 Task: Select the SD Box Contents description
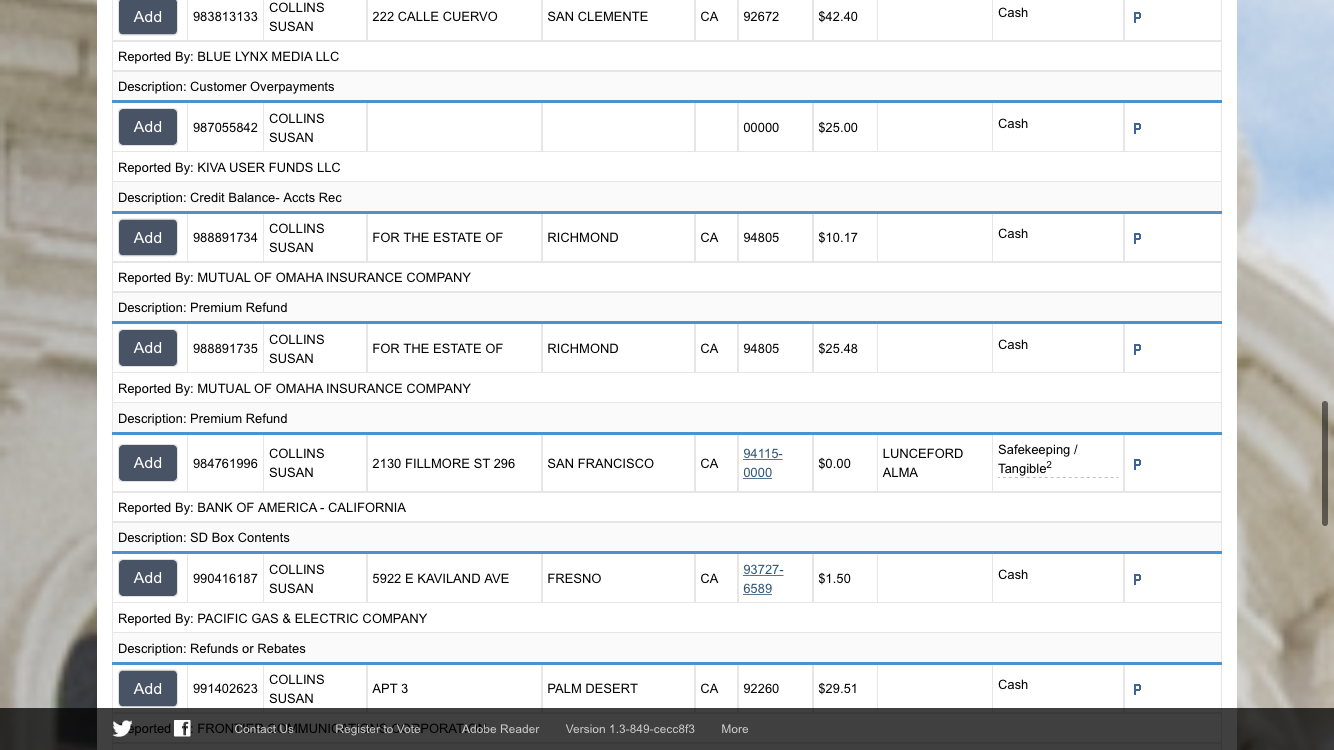pos(204,538)
